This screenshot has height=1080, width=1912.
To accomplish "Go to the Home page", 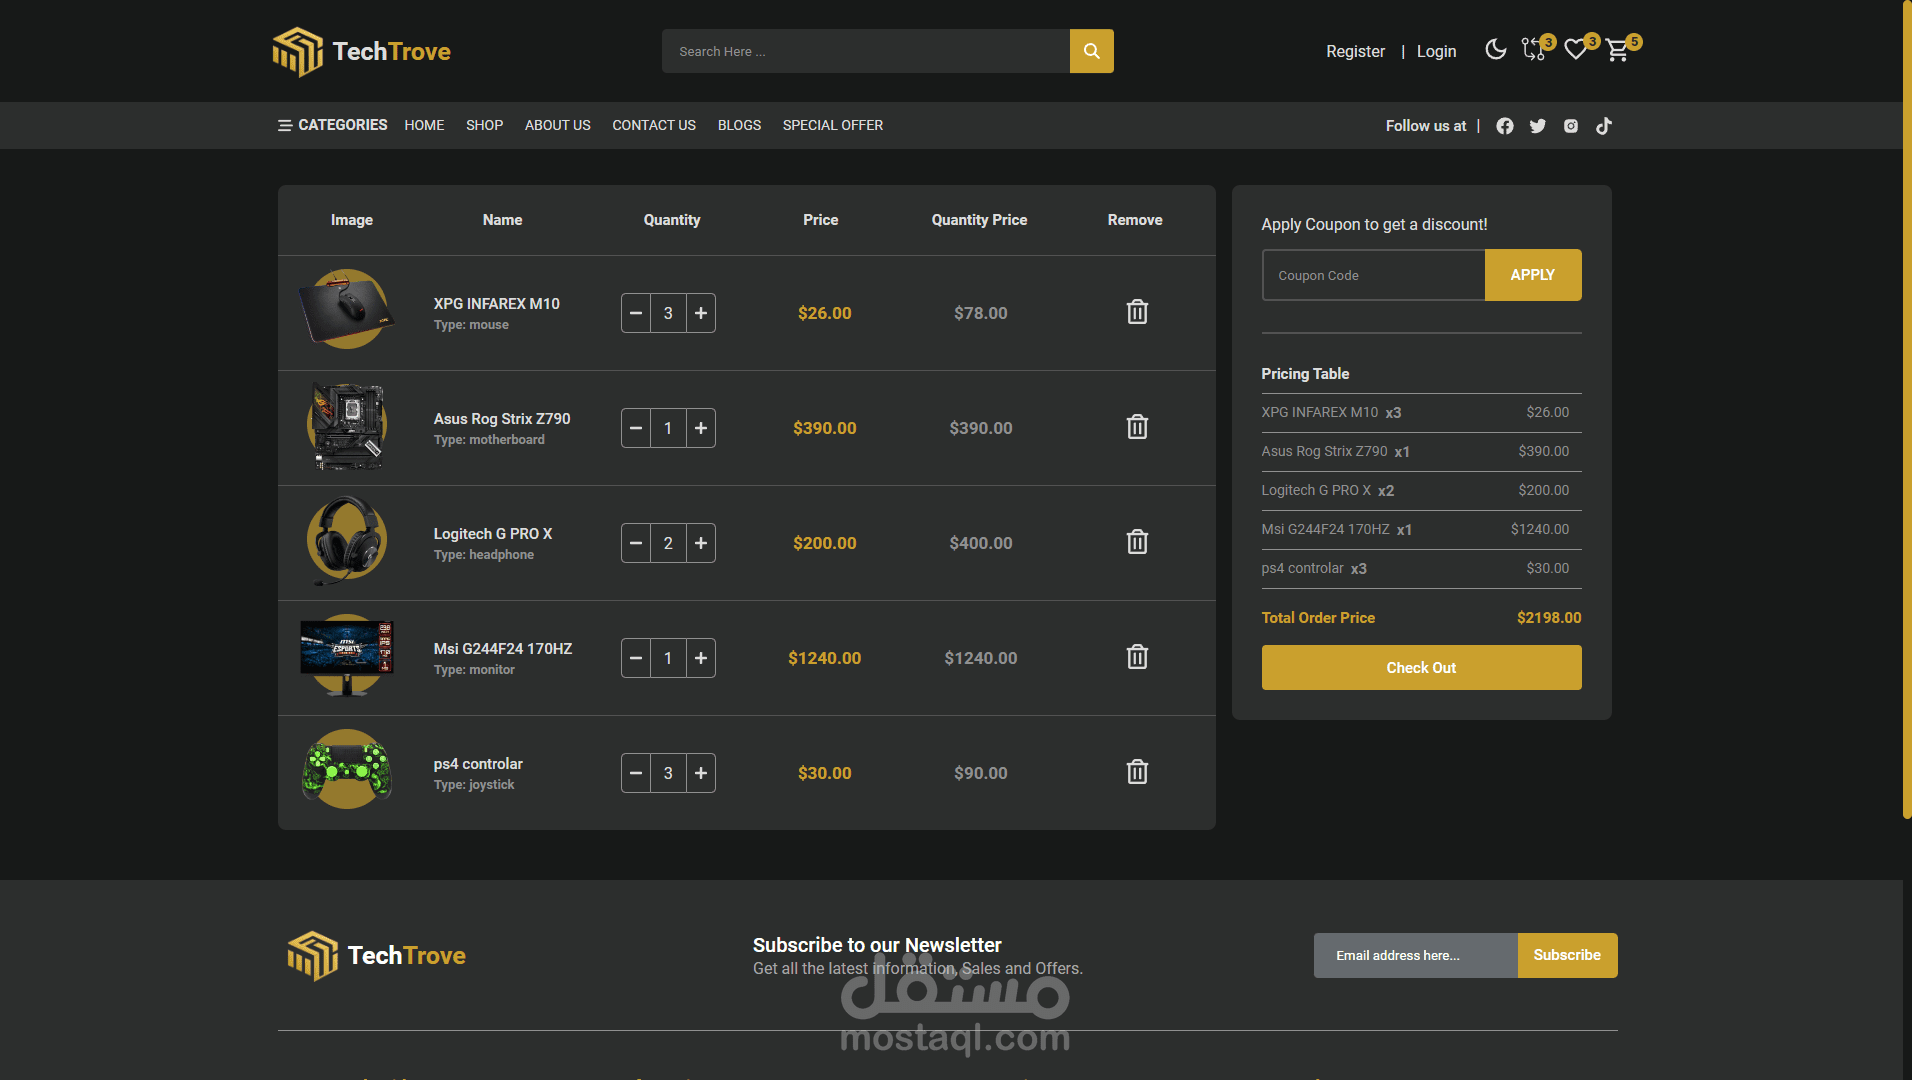I will 424,125.
